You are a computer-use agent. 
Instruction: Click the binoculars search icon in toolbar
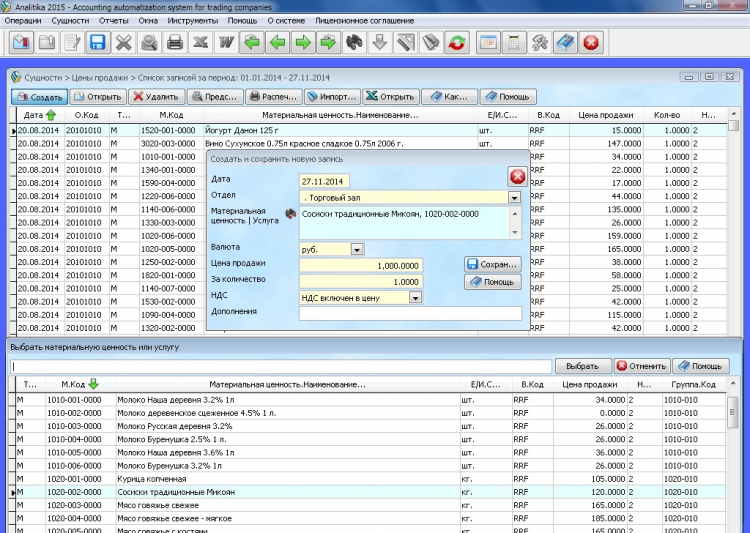(353, 43)
